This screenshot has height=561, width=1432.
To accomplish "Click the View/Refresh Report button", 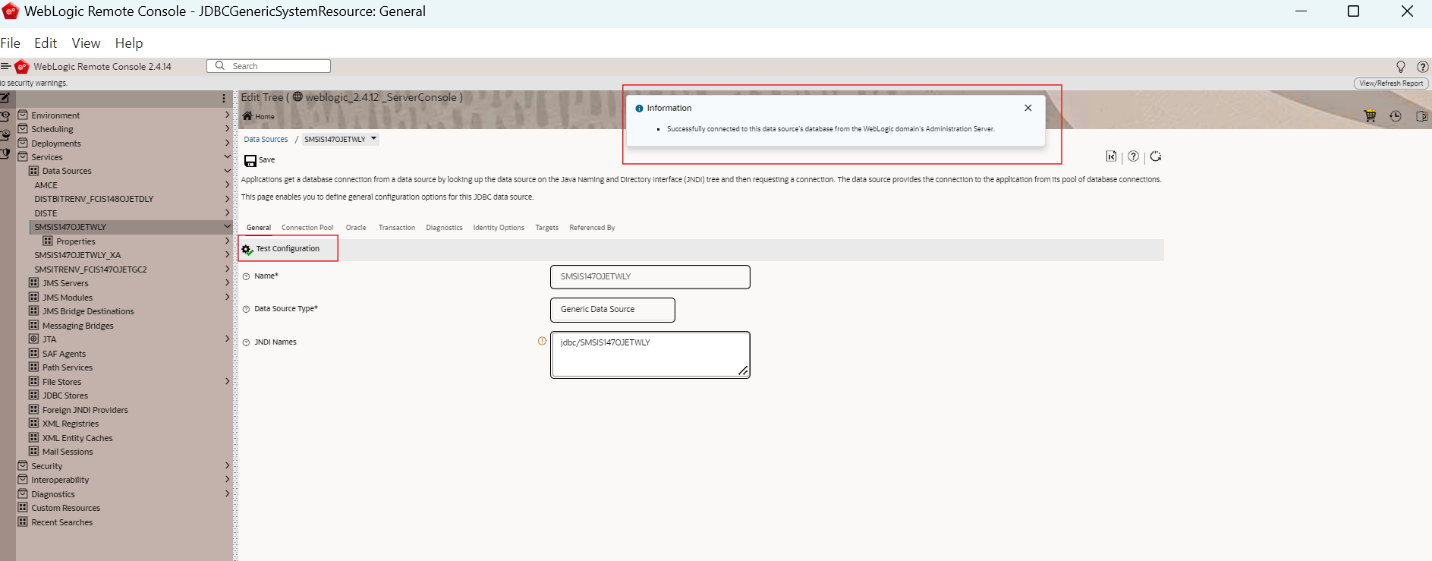I will 1391,83.
